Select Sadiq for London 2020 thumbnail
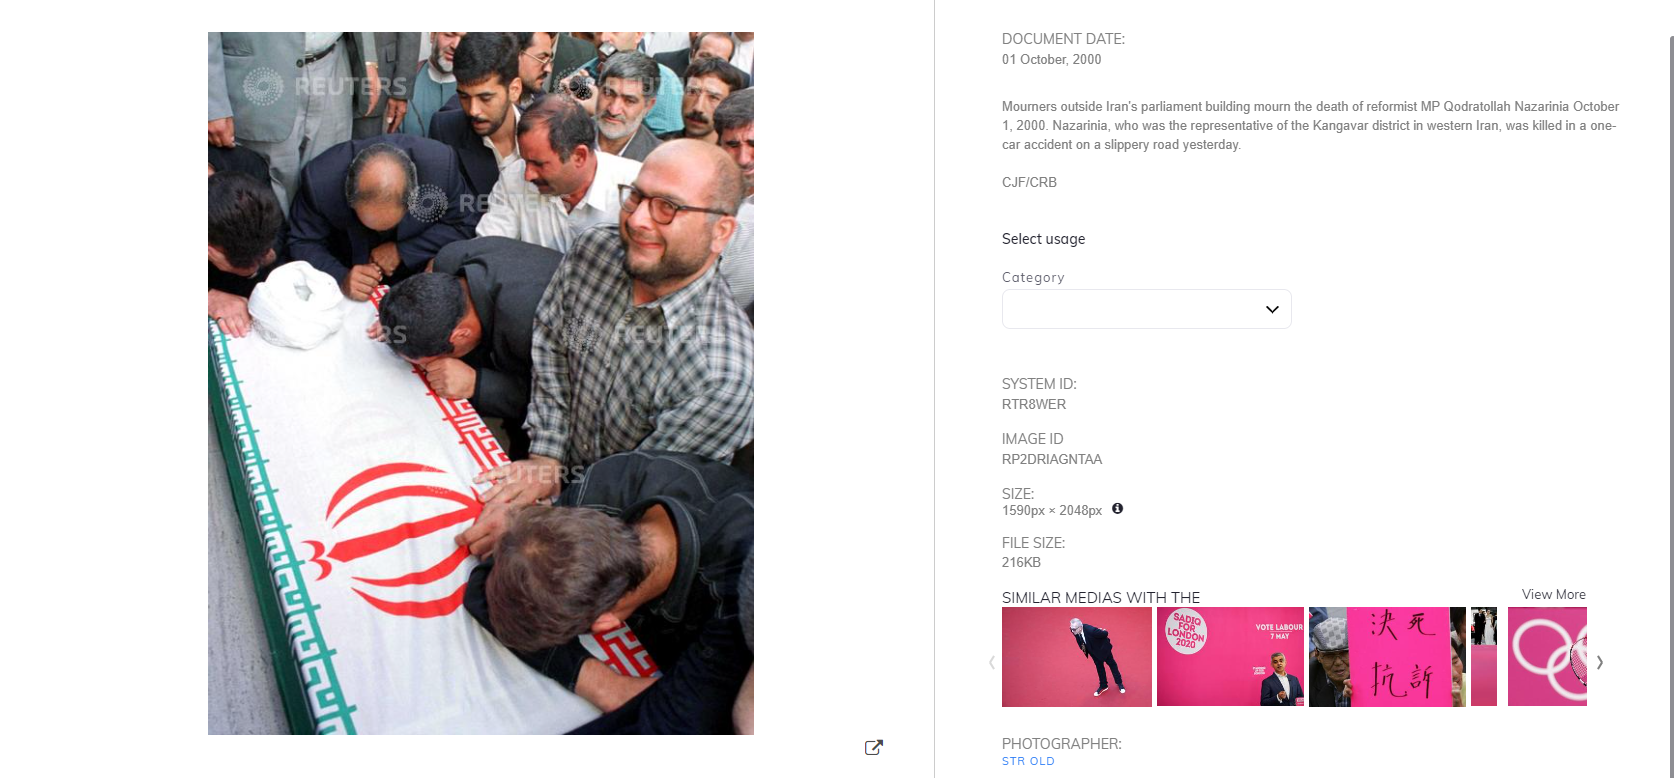This screenshot has width=1674, height=778. coord(1230,657)
